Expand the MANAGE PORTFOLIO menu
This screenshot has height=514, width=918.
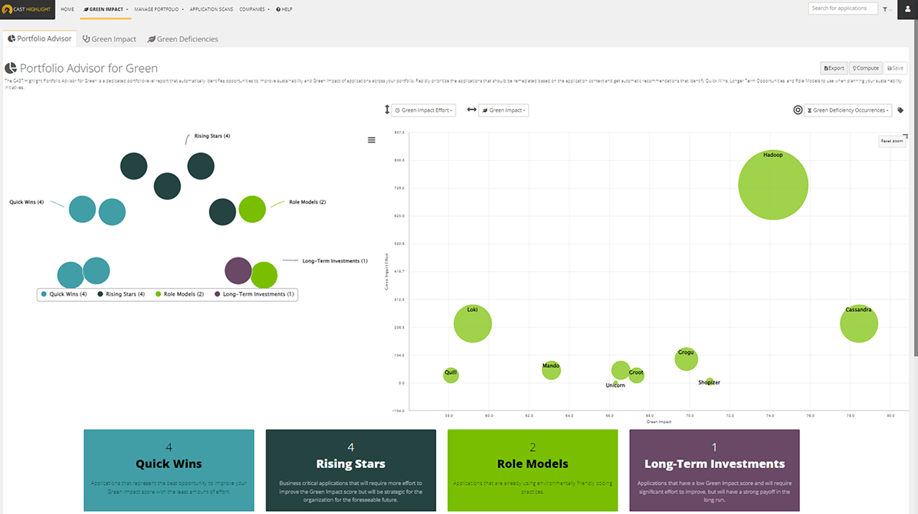(159, 9)
